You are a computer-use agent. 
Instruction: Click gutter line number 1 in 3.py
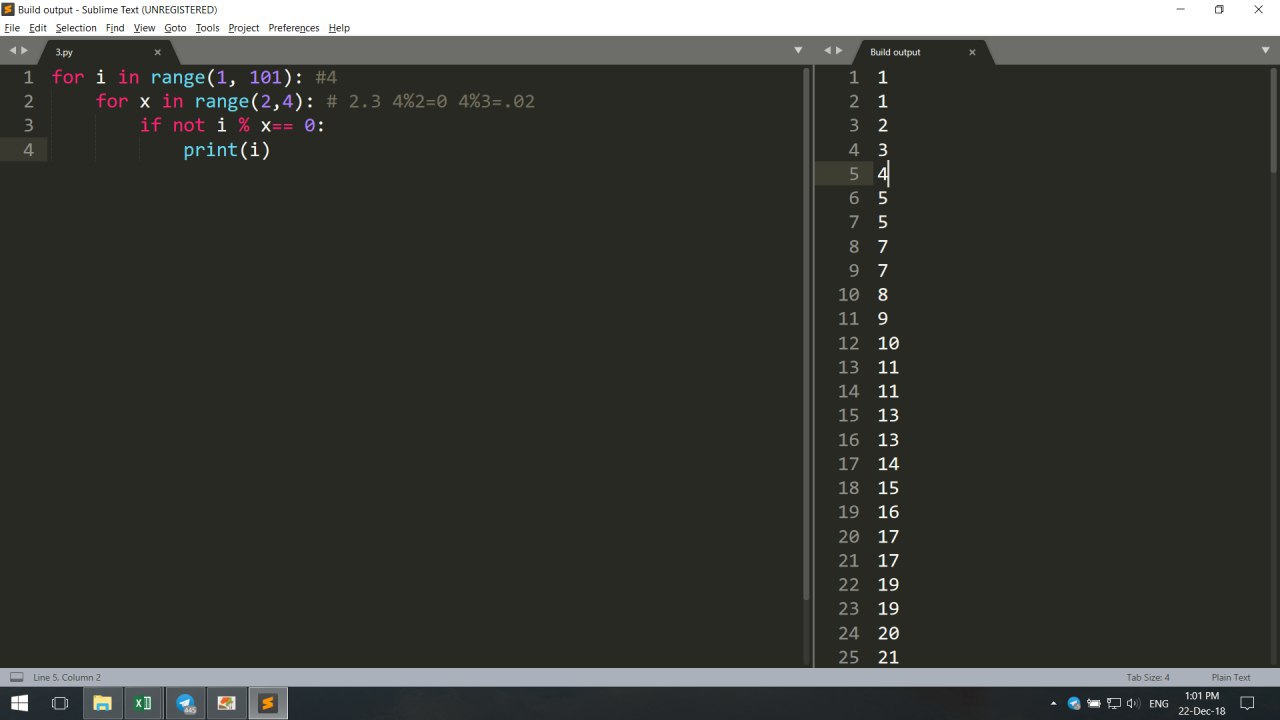28,78
